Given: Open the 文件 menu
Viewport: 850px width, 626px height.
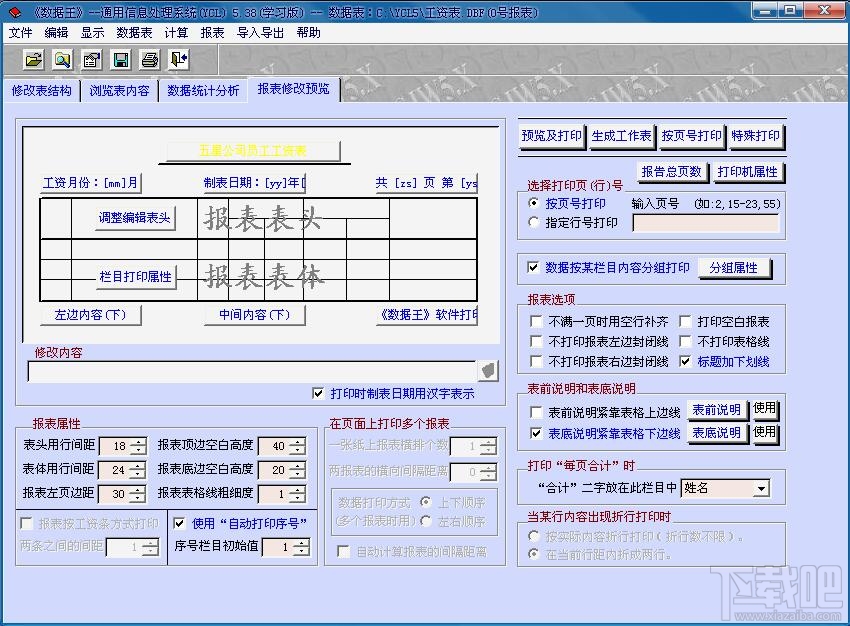Looking at the screenshot, I should point(21,32).
